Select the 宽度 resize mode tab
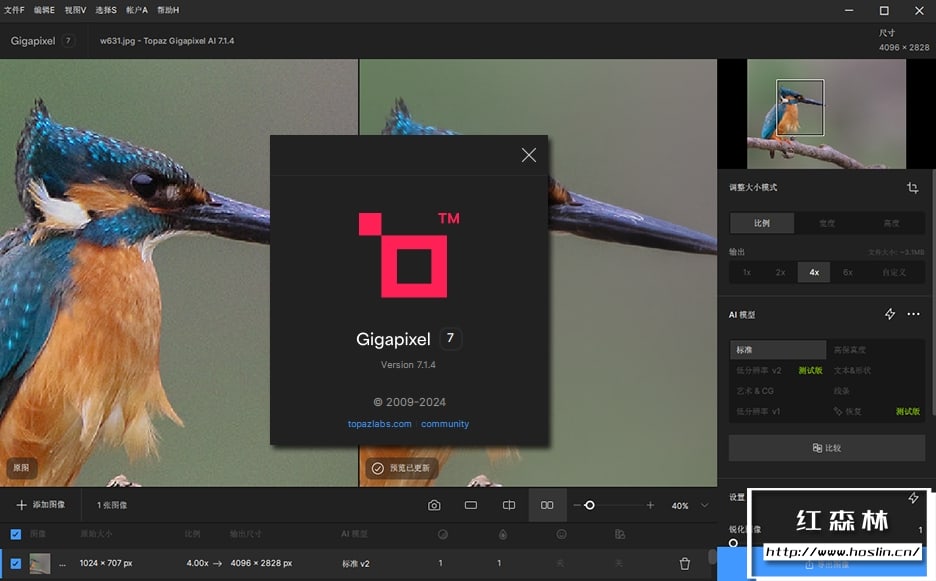This screenshot has width=936, height=581. (x=827, y=223)
